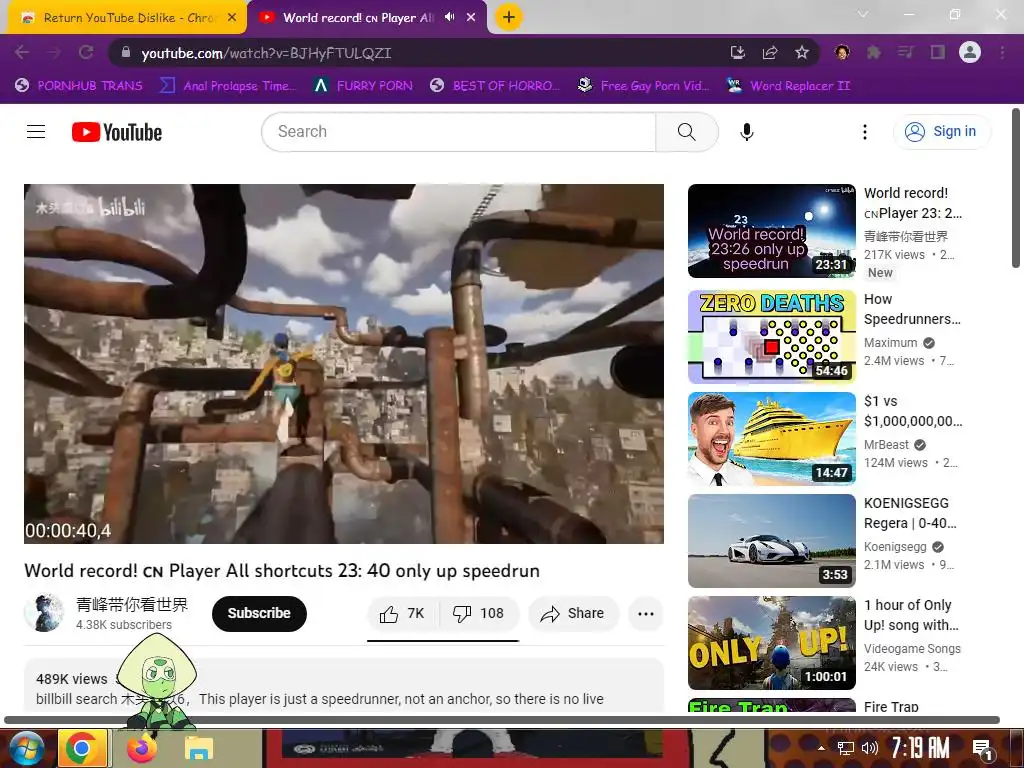
Task: Expand the tab search chevron
Action: [x=863, y=14]
